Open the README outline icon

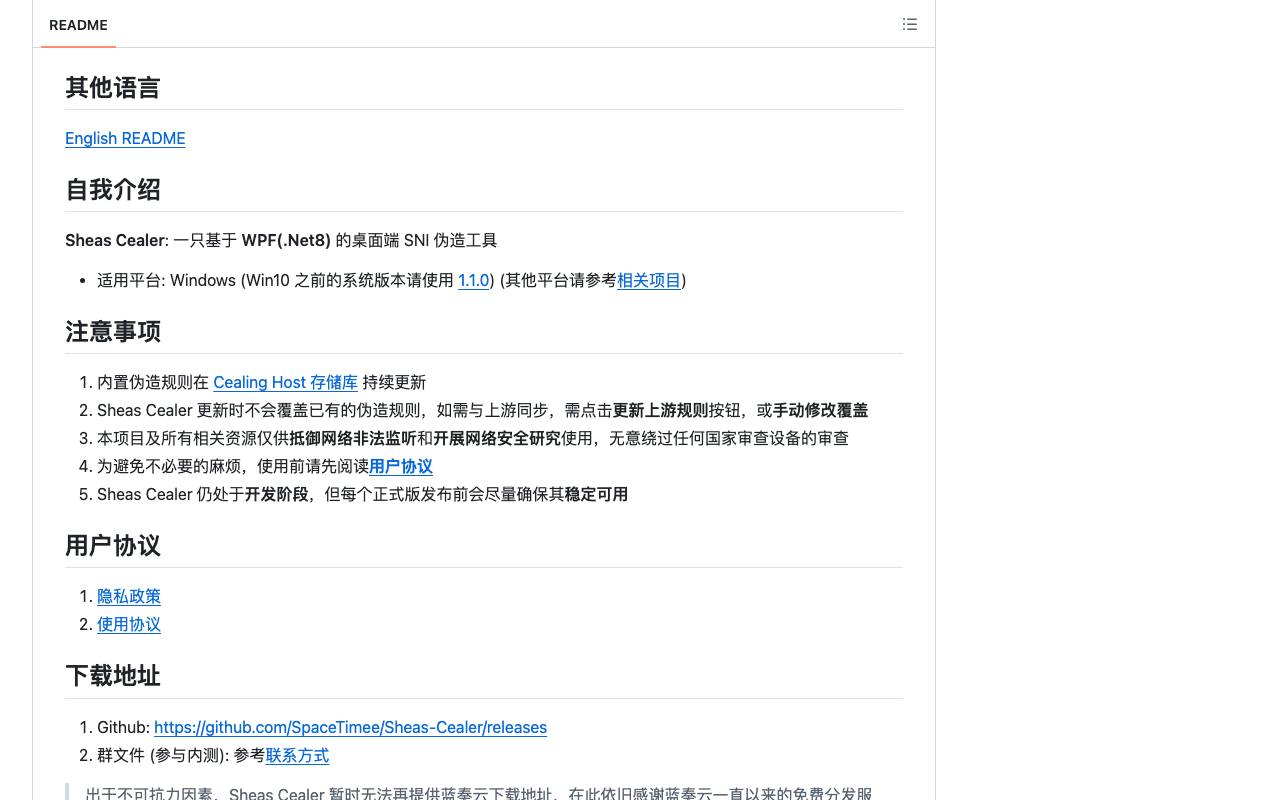pyautogui.click(x=909, y=24)
